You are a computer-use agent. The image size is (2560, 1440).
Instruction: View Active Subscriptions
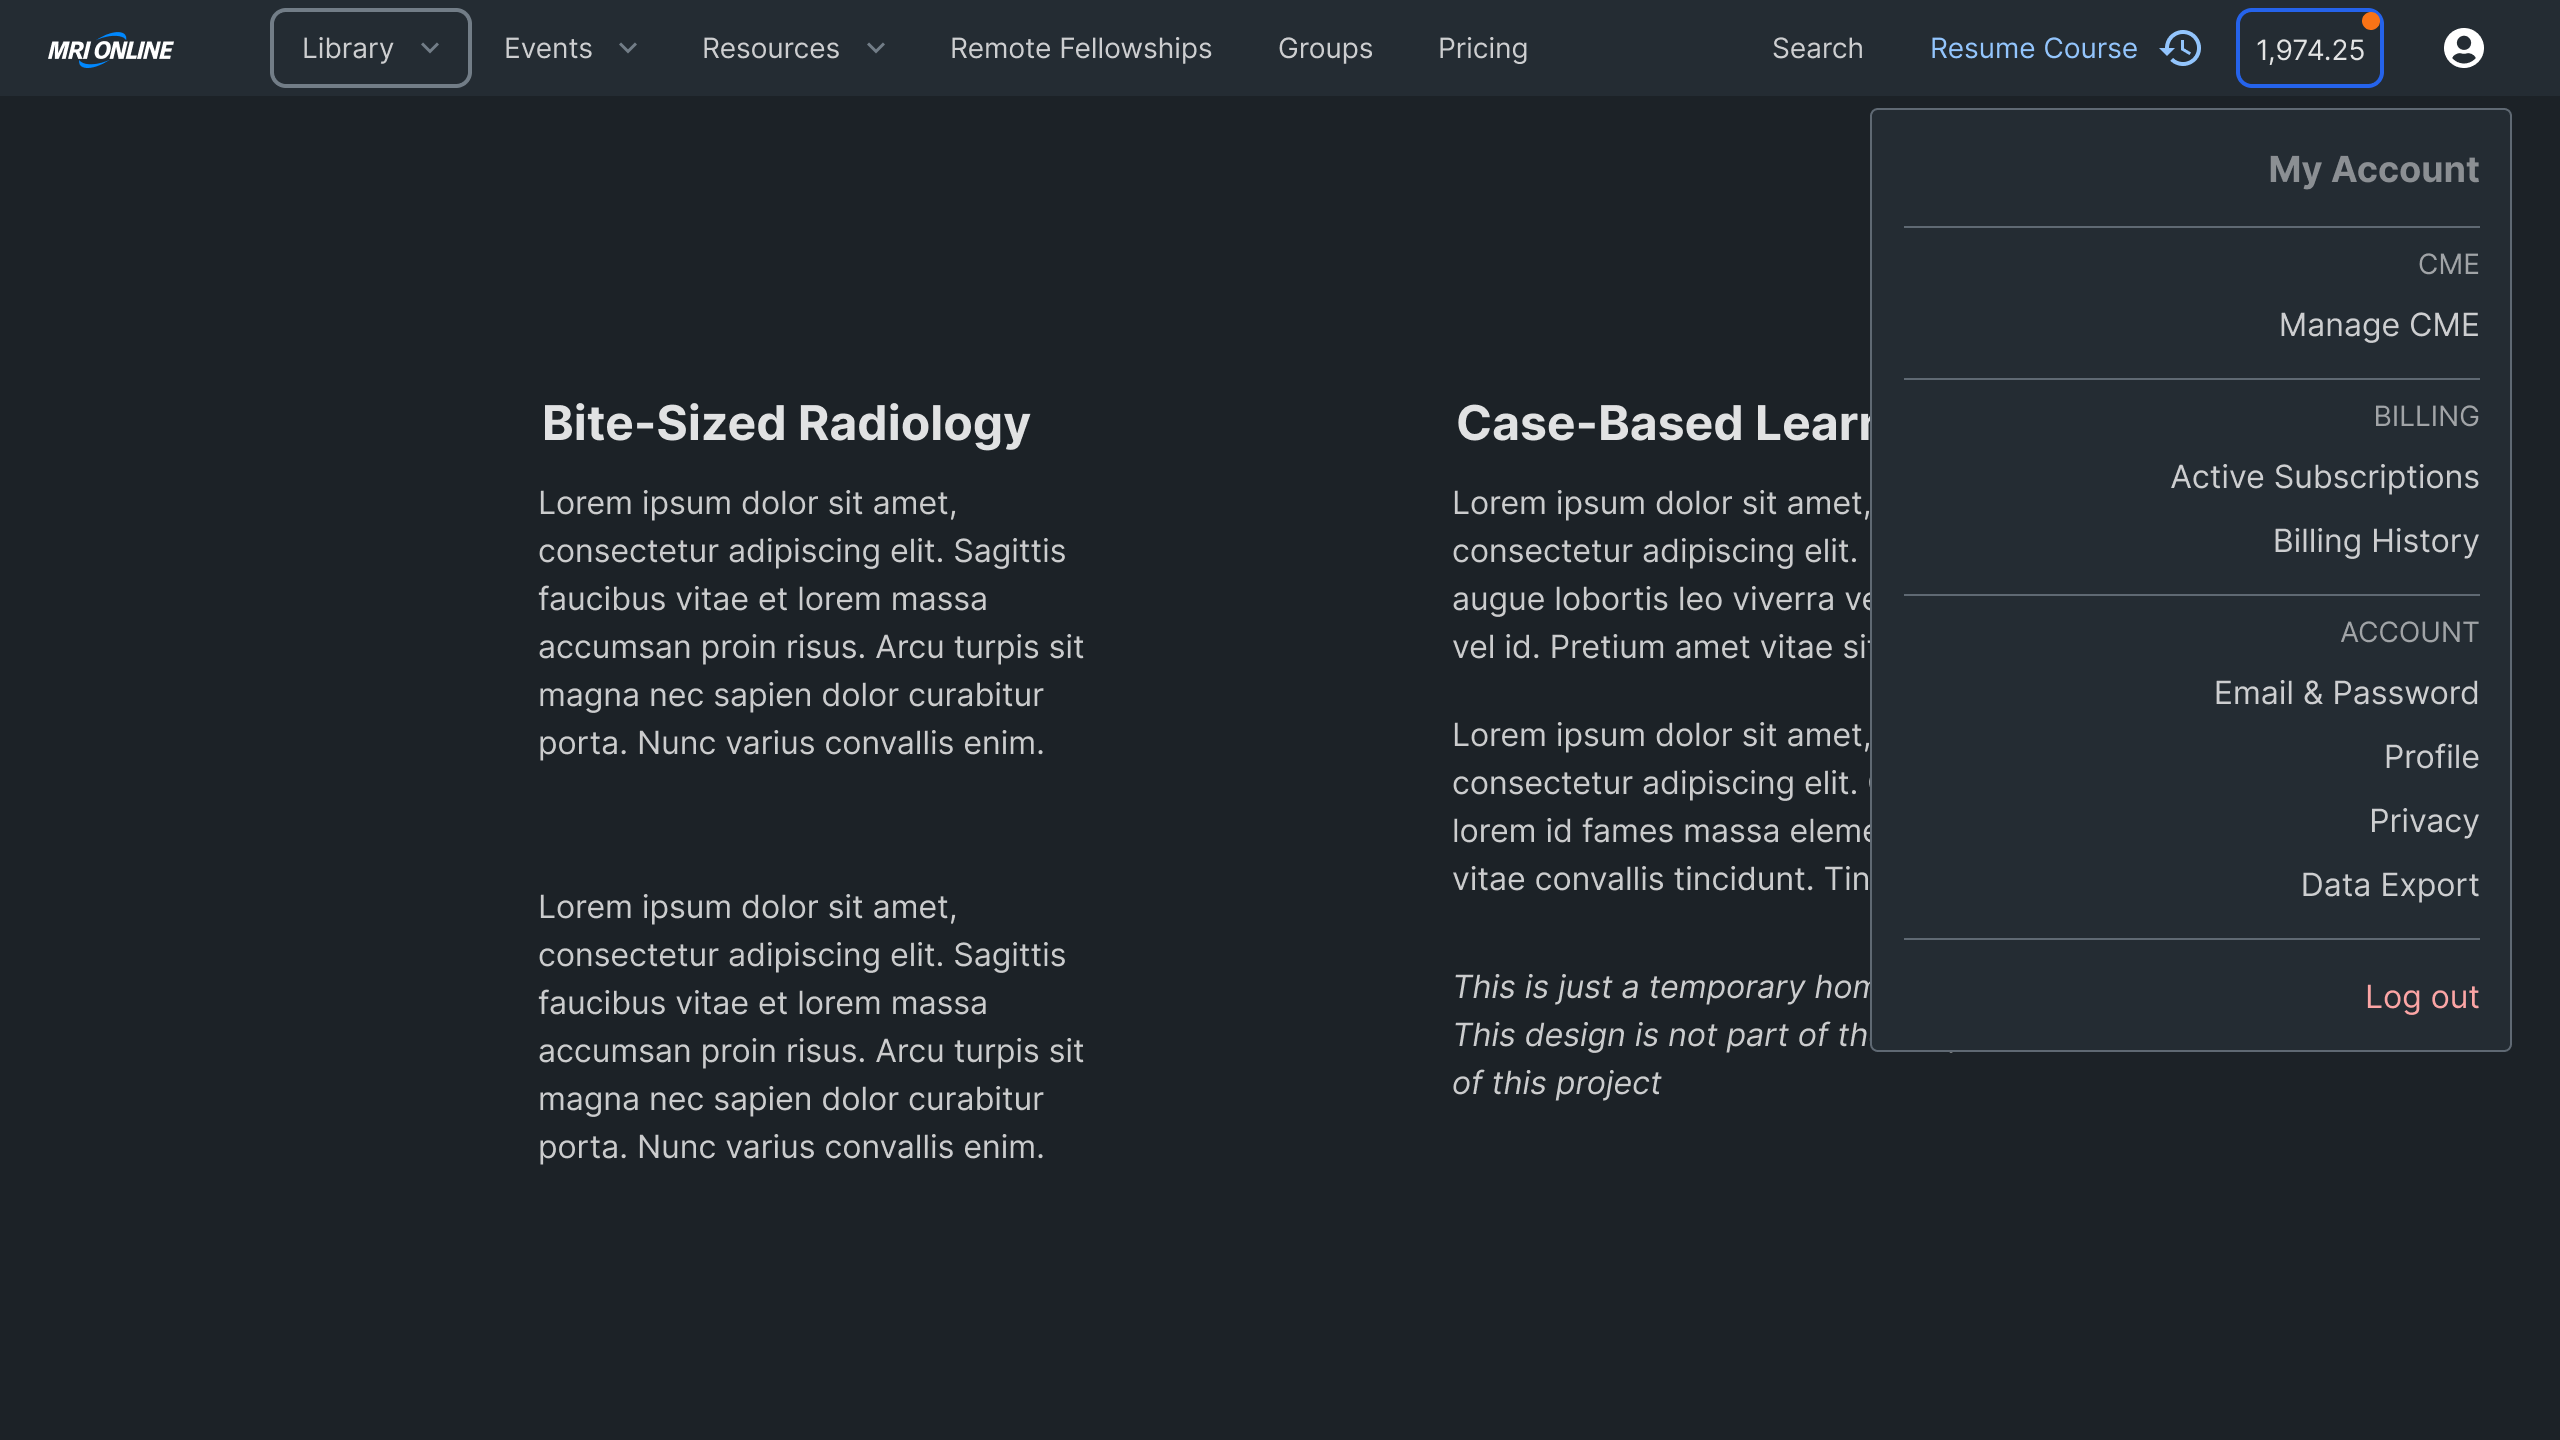tap(2324, 476)
